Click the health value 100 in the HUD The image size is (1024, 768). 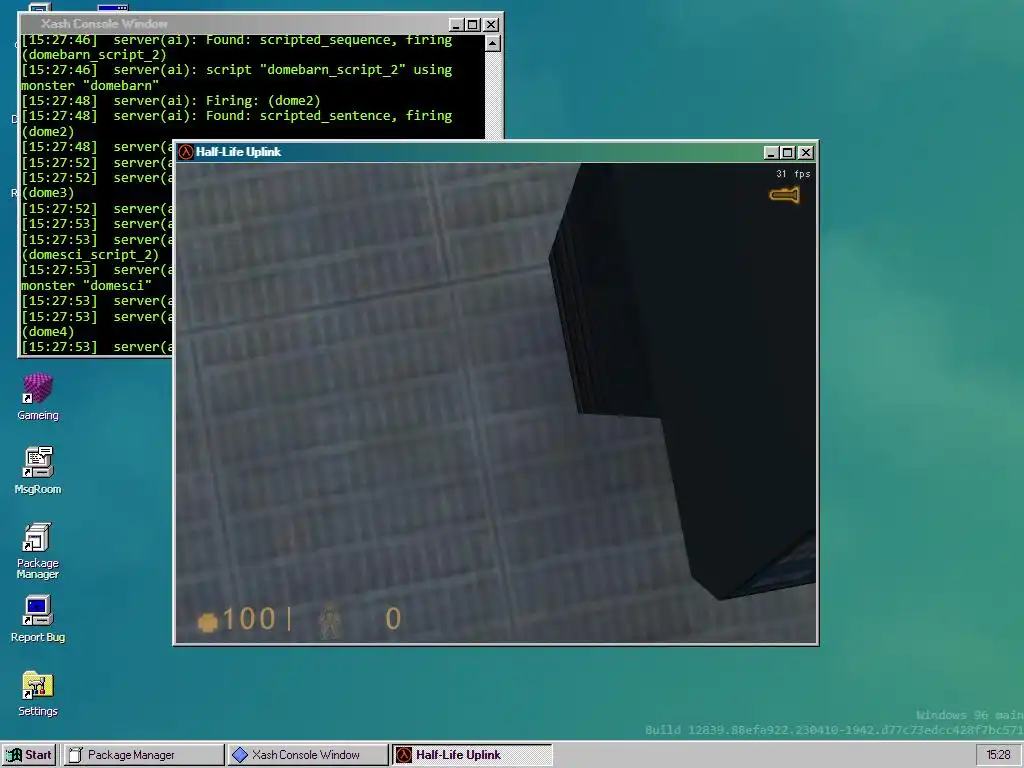tap(249, 619)
